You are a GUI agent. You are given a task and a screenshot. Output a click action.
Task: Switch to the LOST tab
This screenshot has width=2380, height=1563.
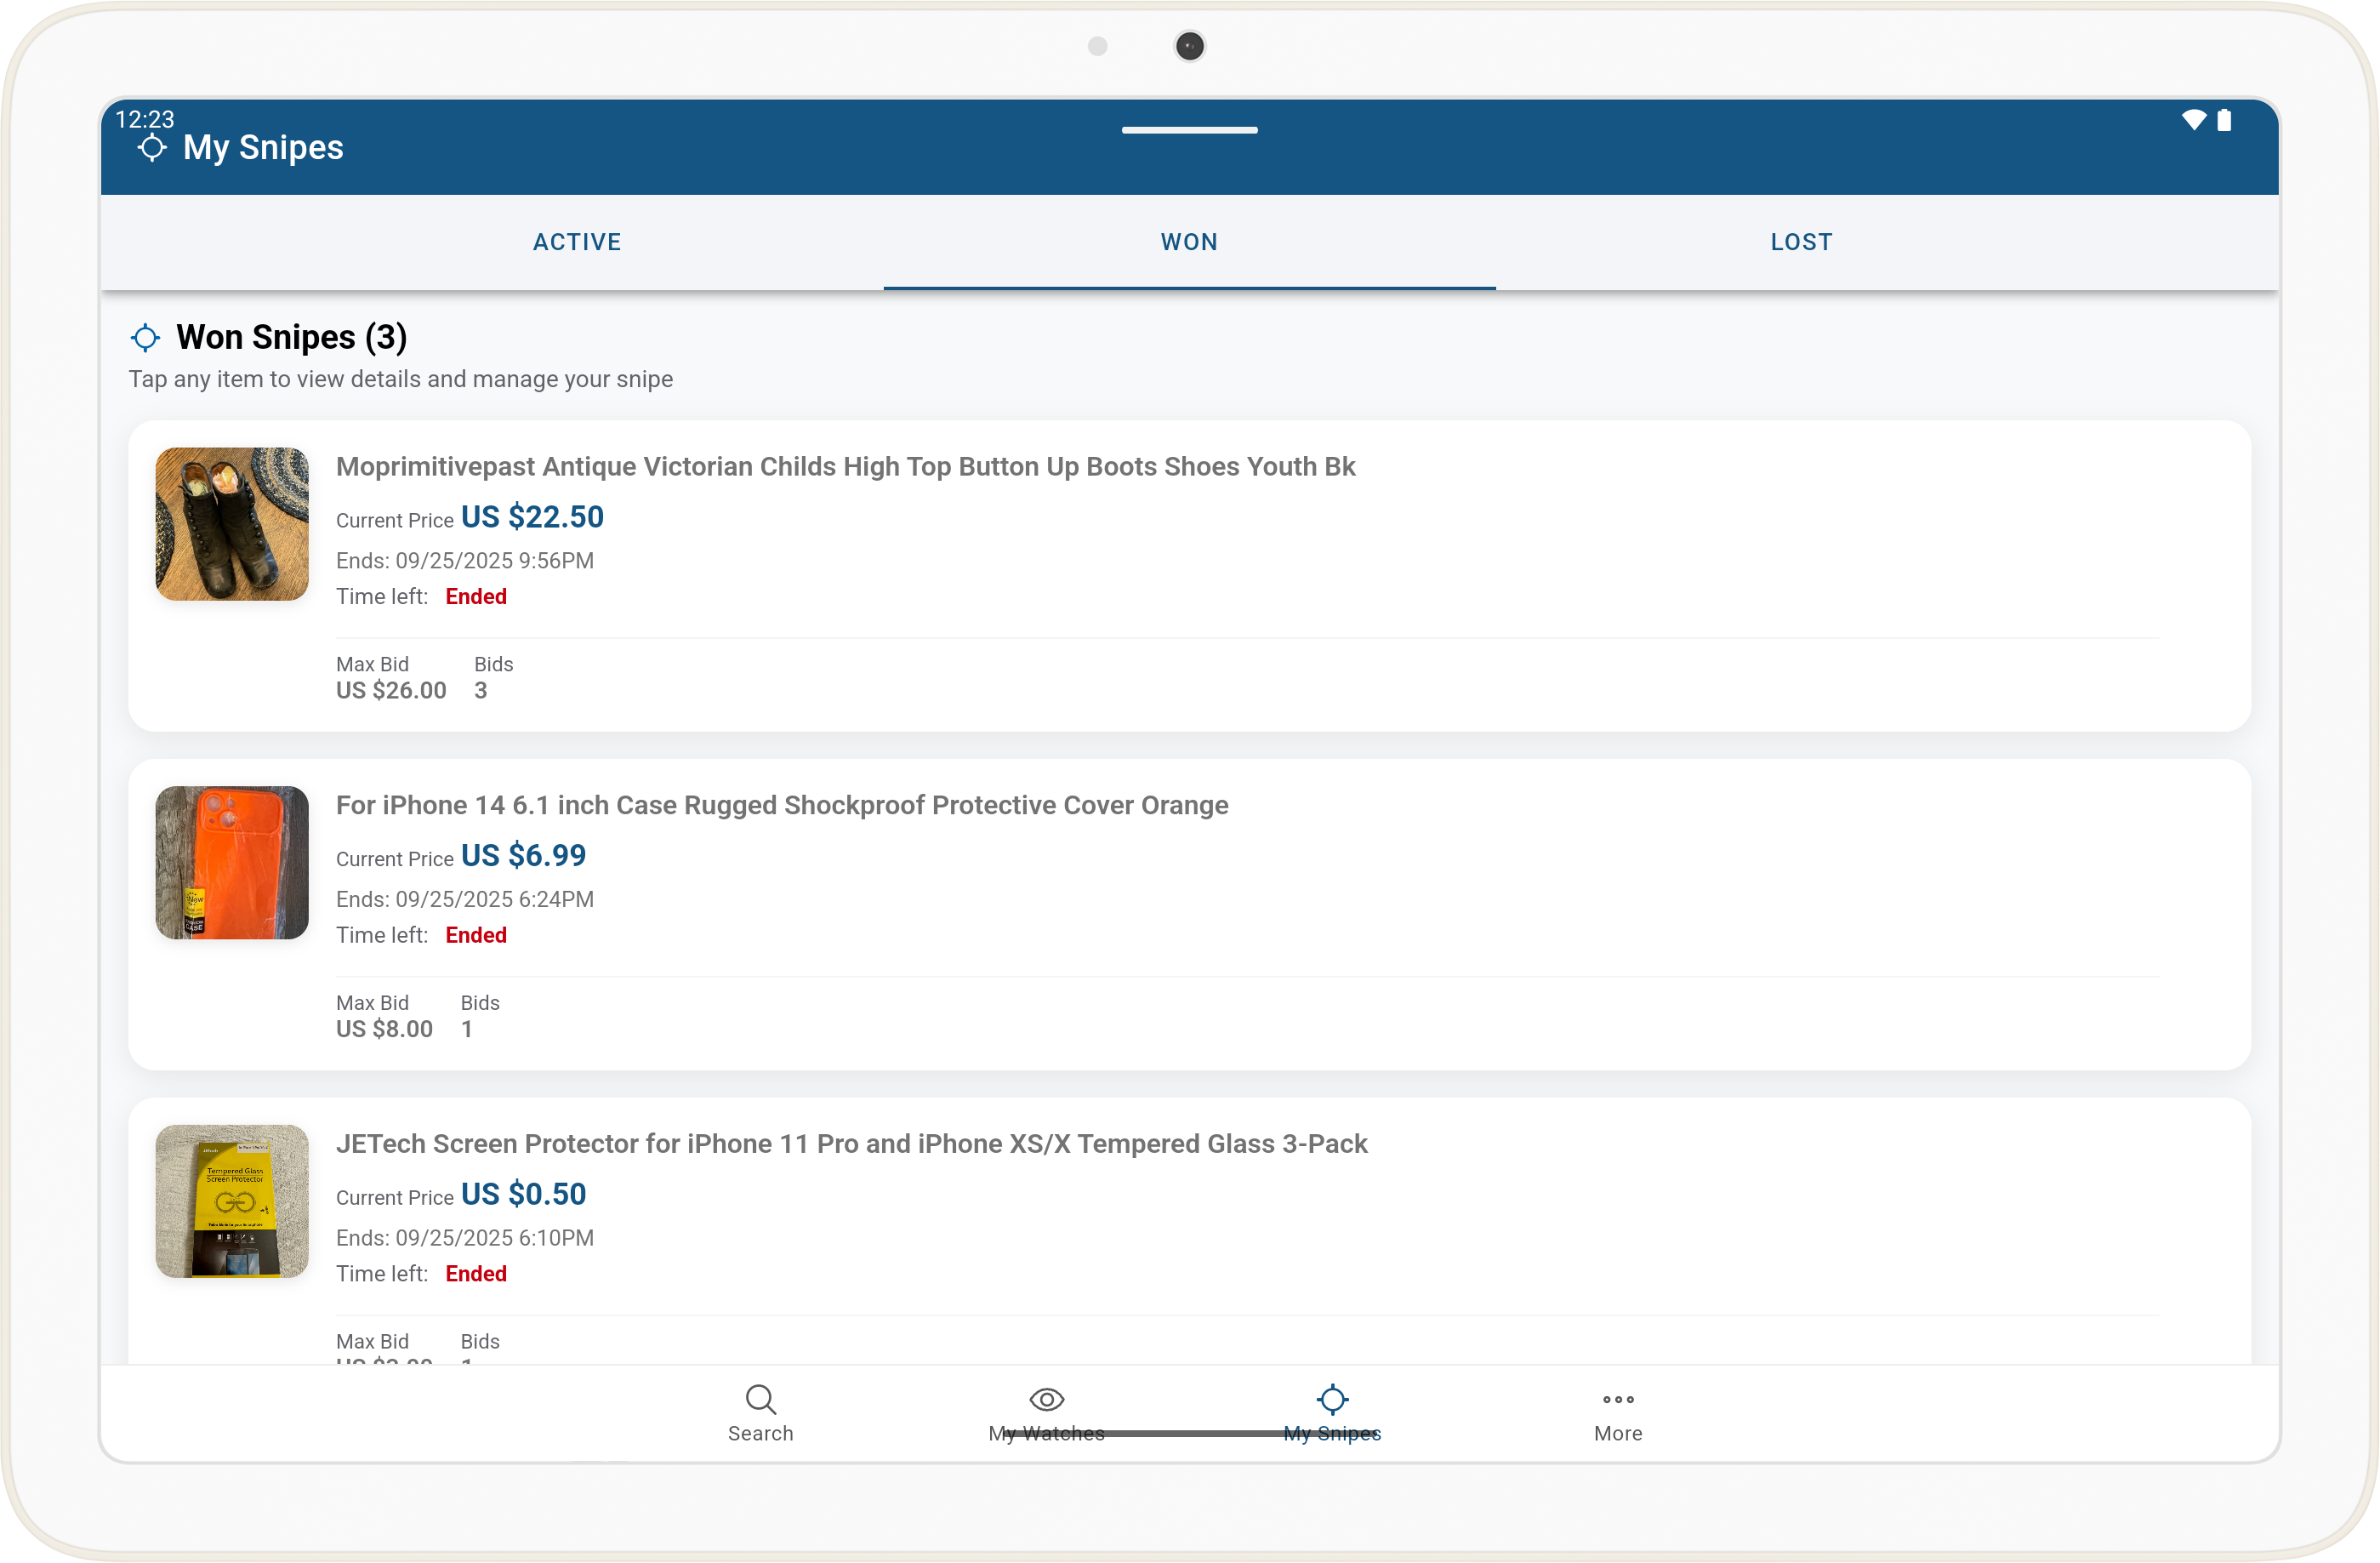(1801, 242)
